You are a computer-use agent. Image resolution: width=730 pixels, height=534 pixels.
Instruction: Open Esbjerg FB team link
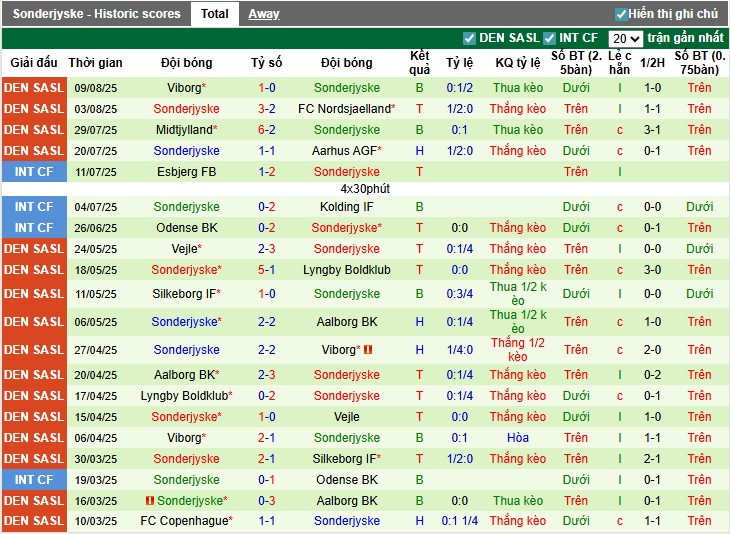[x=186, y=172]
